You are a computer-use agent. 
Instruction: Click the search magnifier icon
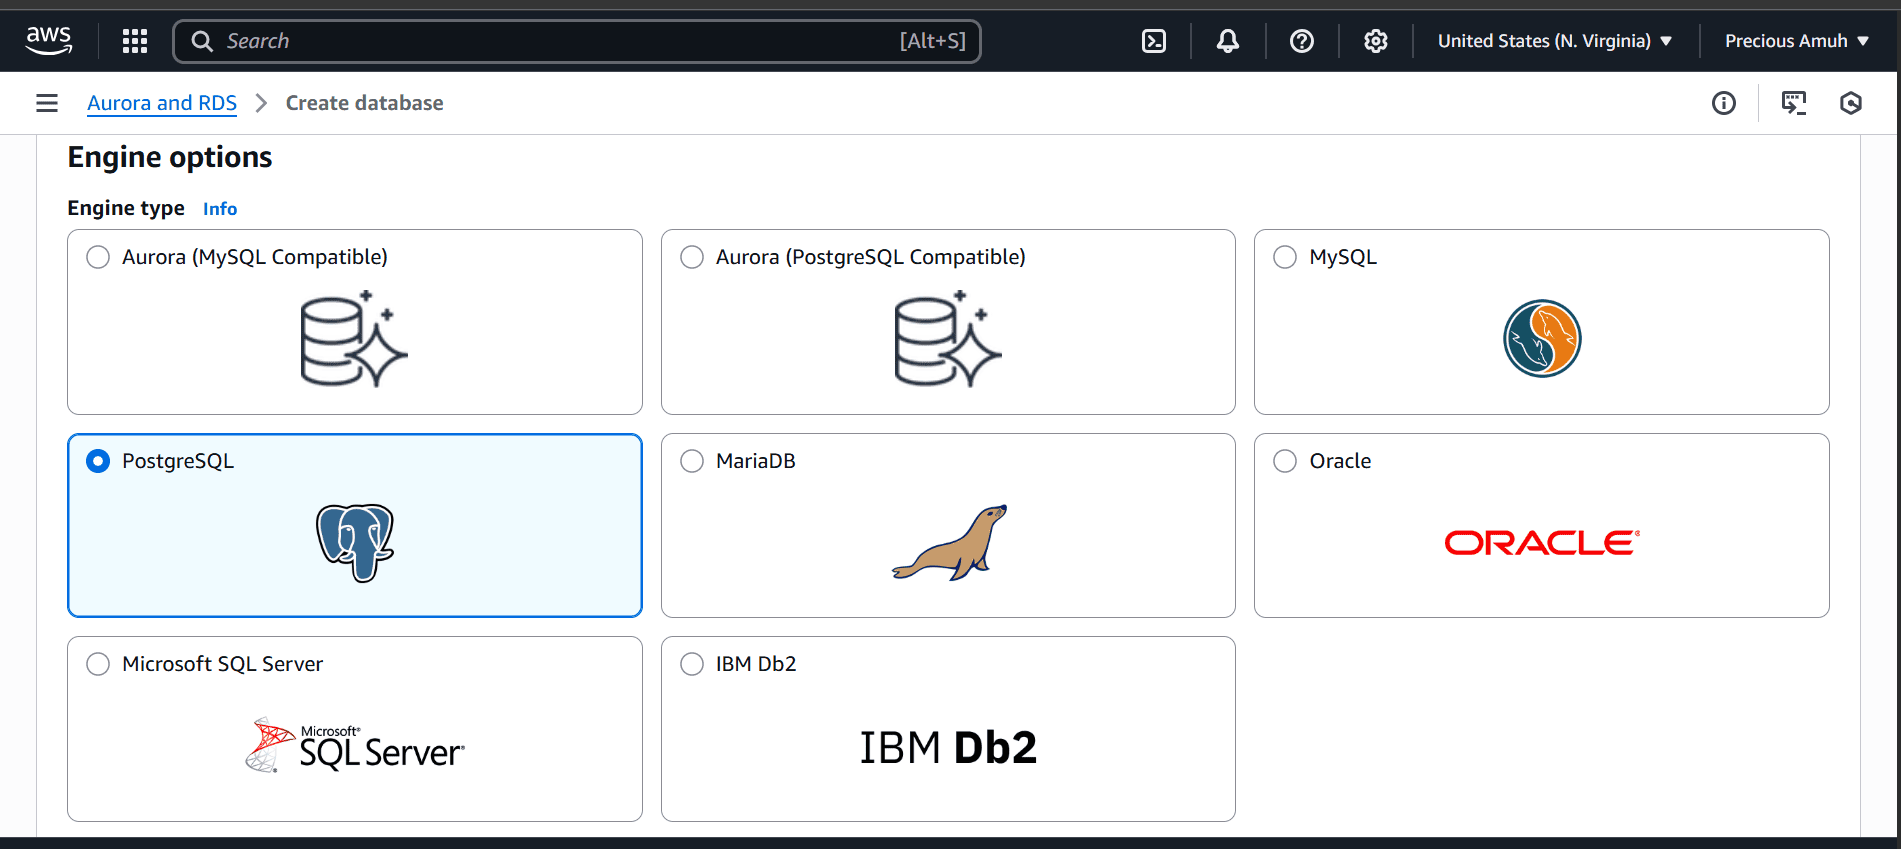click(x=202, y=41)
